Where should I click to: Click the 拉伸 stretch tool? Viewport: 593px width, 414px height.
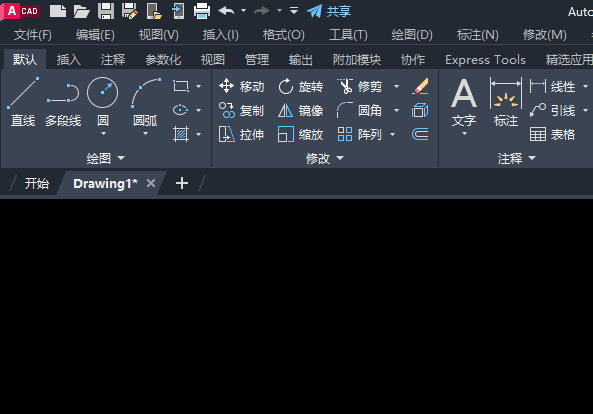242,134
